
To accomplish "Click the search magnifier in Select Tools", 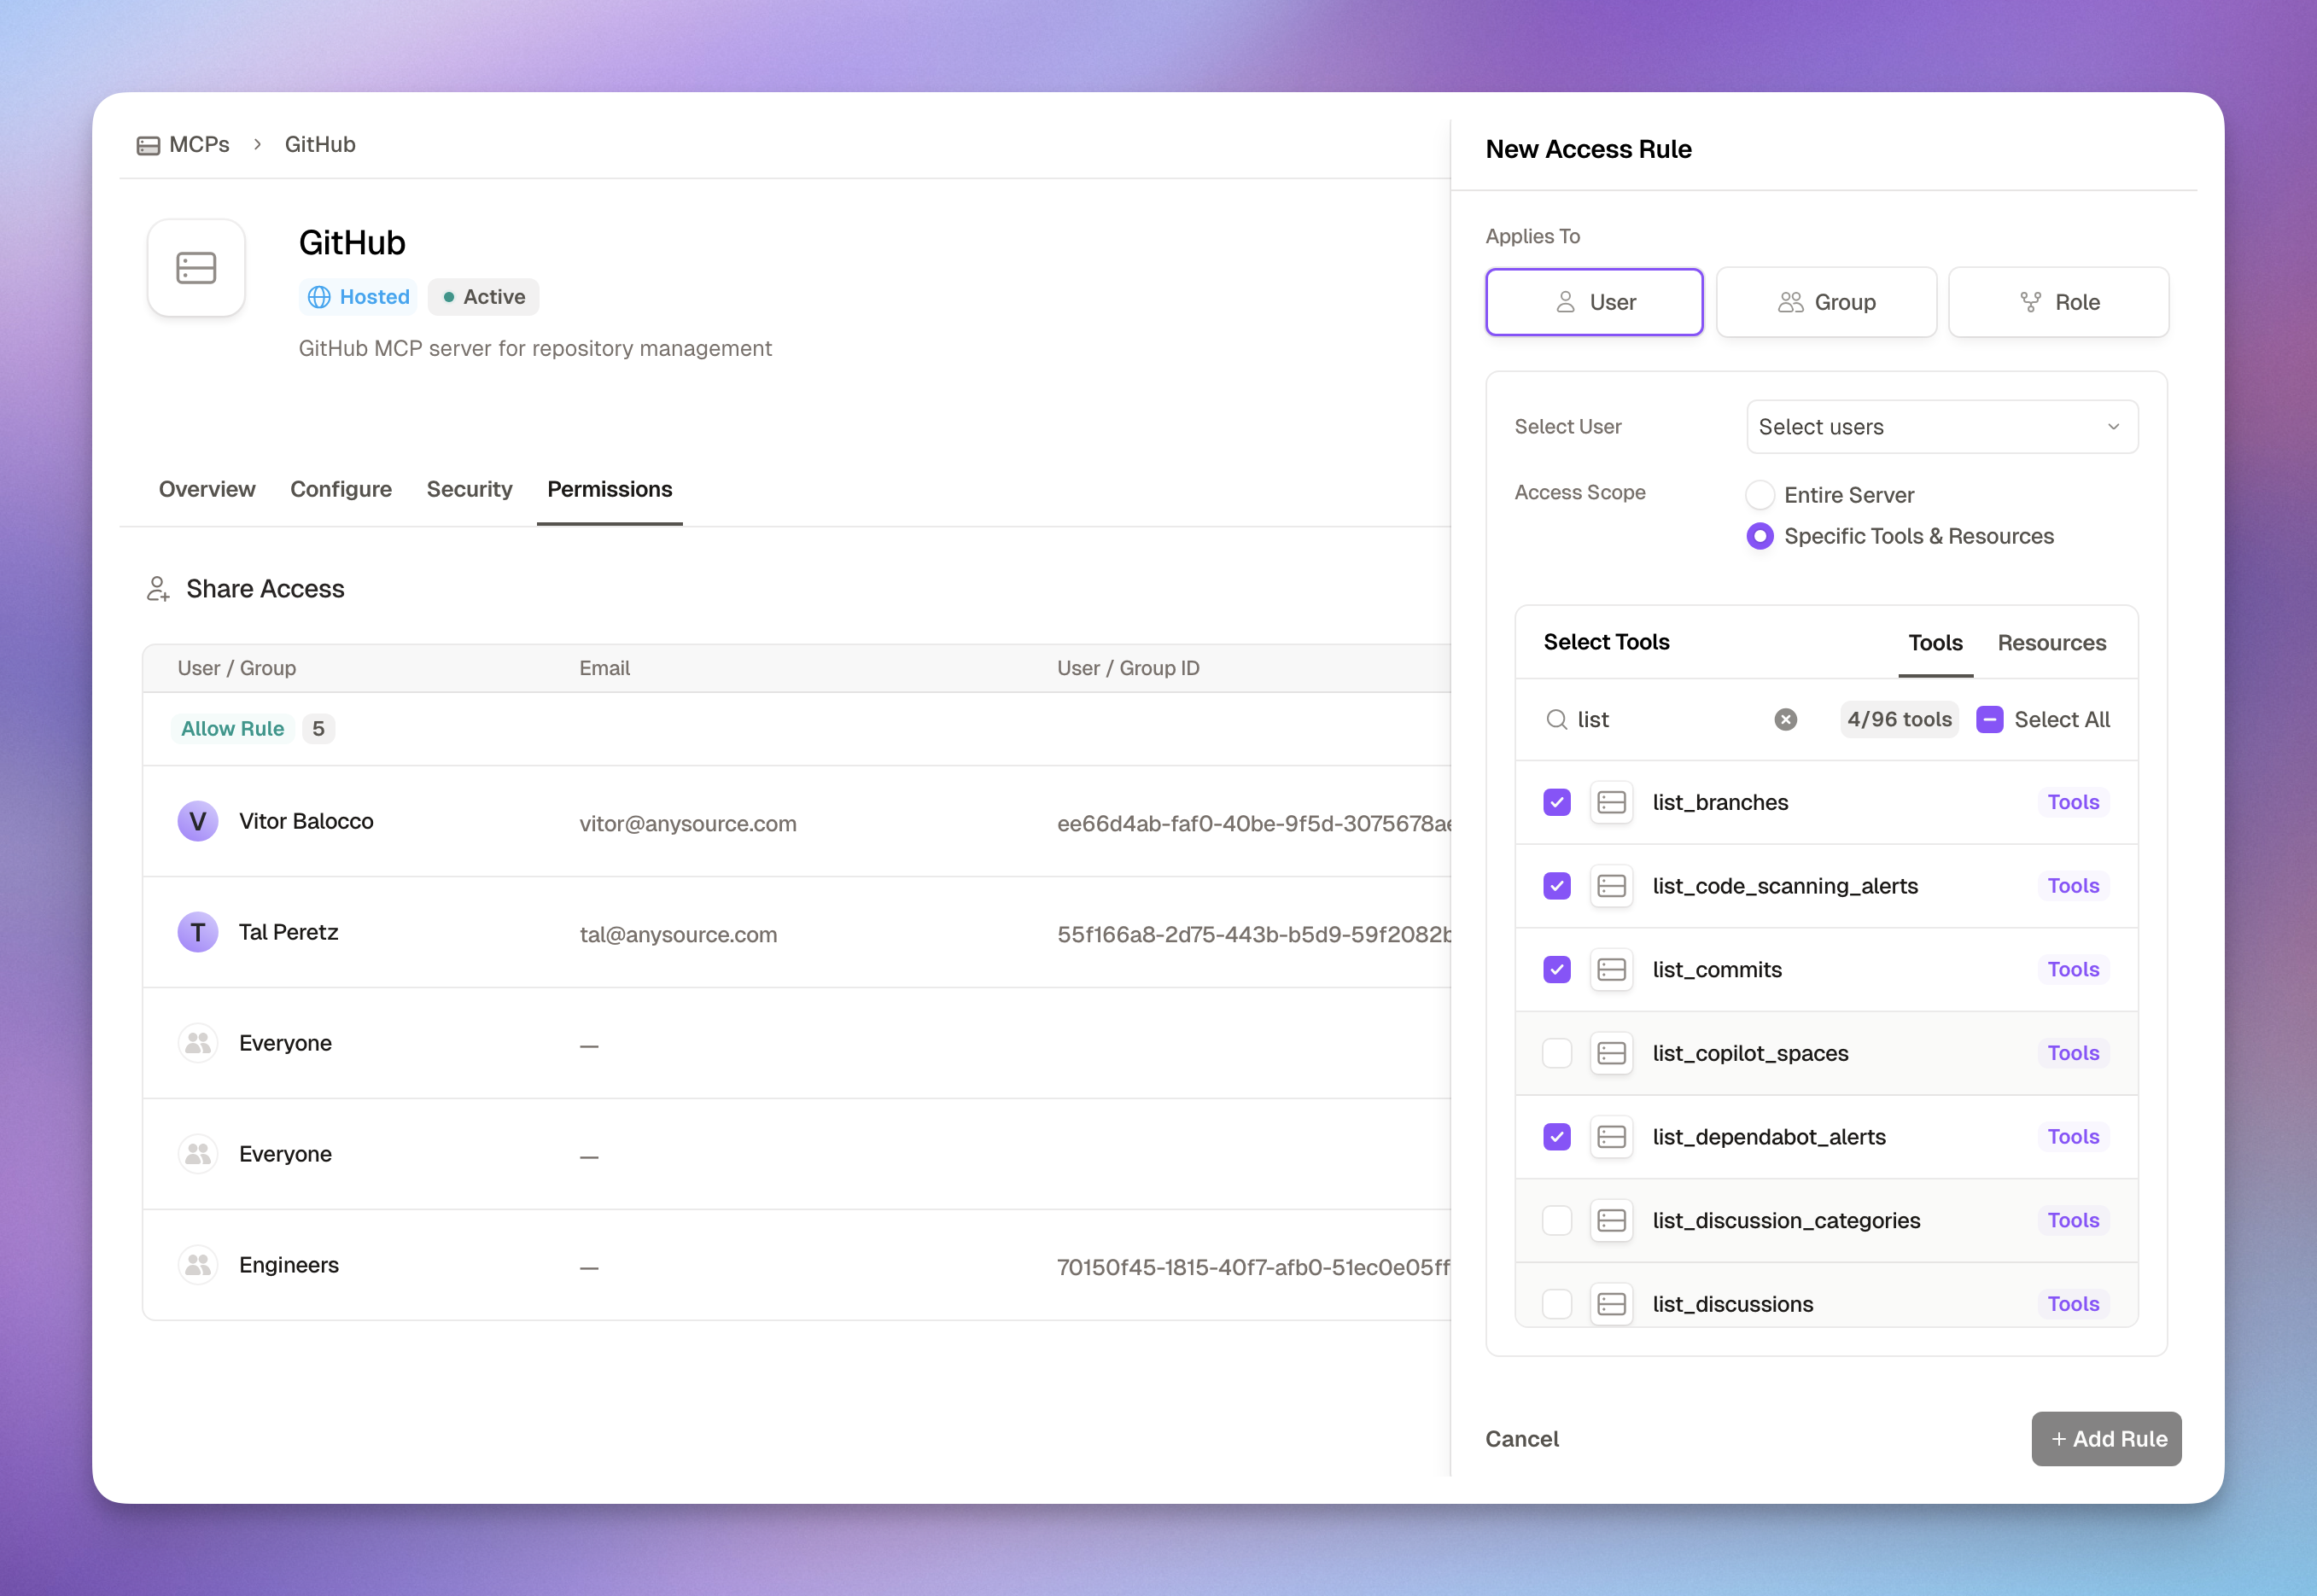I will pyautogui.click(x=1556, y=719).
